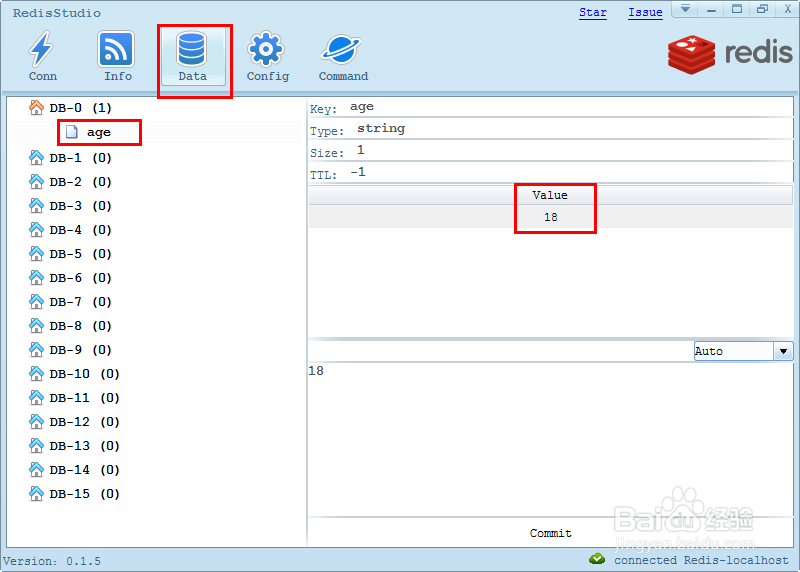Open the Info RSS icon
The height and width of the screenshot is (572, 800).
pyautogui.click(x=116, y=49)
